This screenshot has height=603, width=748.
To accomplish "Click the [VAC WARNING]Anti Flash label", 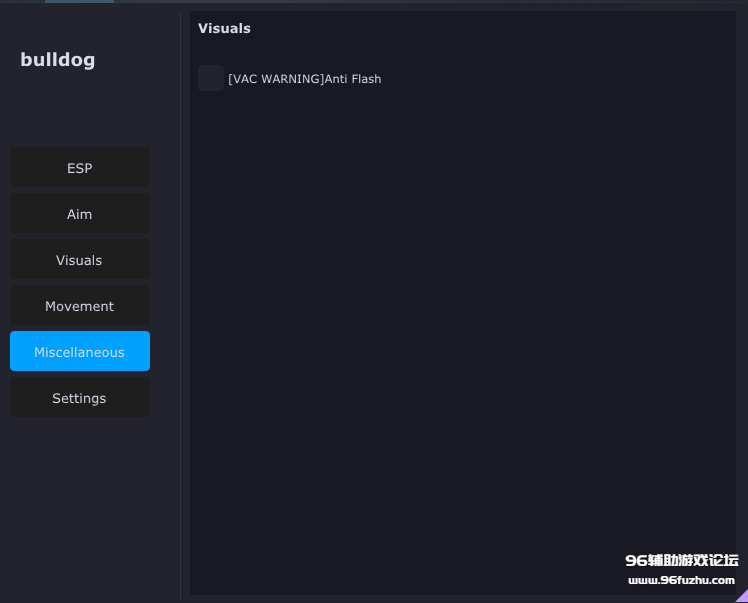I will tap(304, 79).
